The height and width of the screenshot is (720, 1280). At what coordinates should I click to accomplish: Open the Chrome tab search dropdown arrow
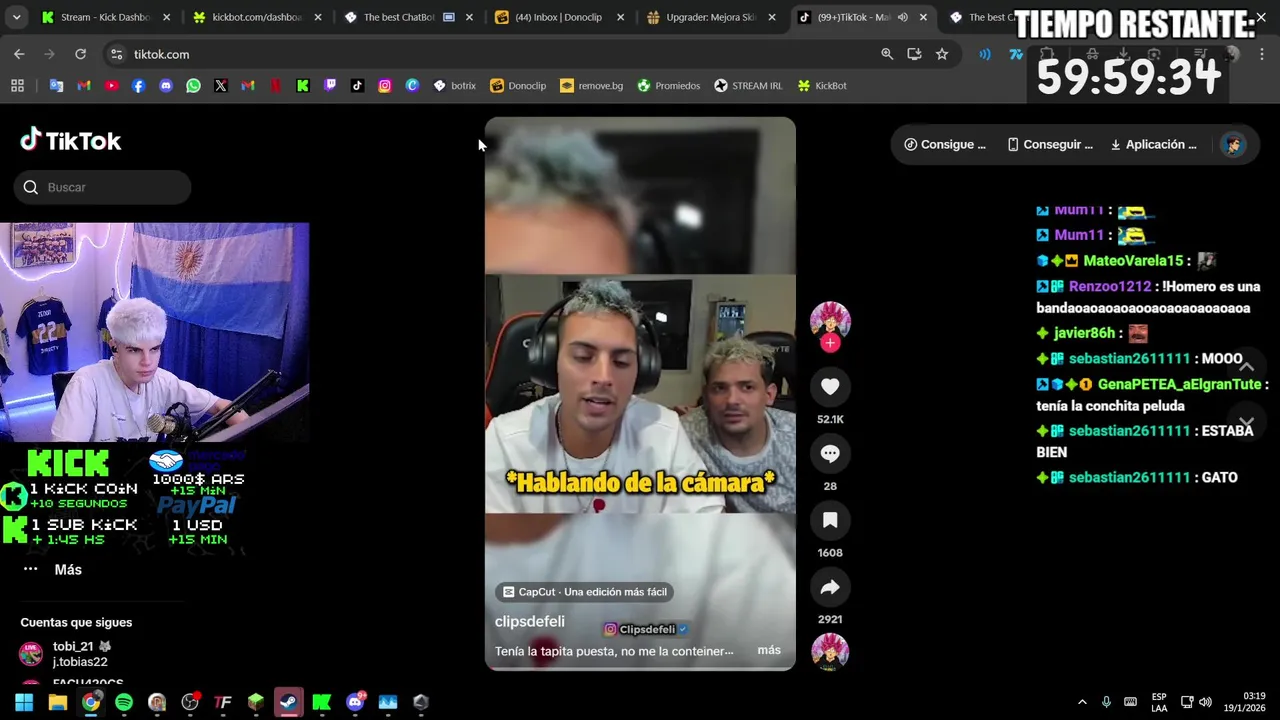16,17
